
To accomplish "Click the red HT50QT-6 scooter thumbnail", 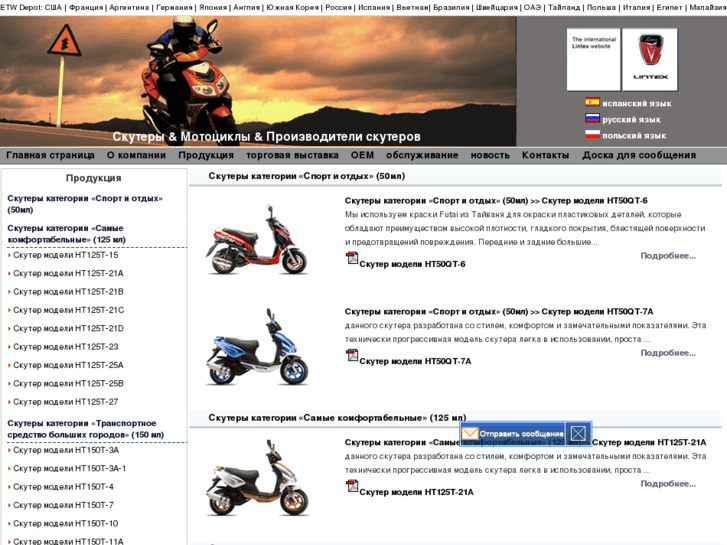I will click(258, 240).
